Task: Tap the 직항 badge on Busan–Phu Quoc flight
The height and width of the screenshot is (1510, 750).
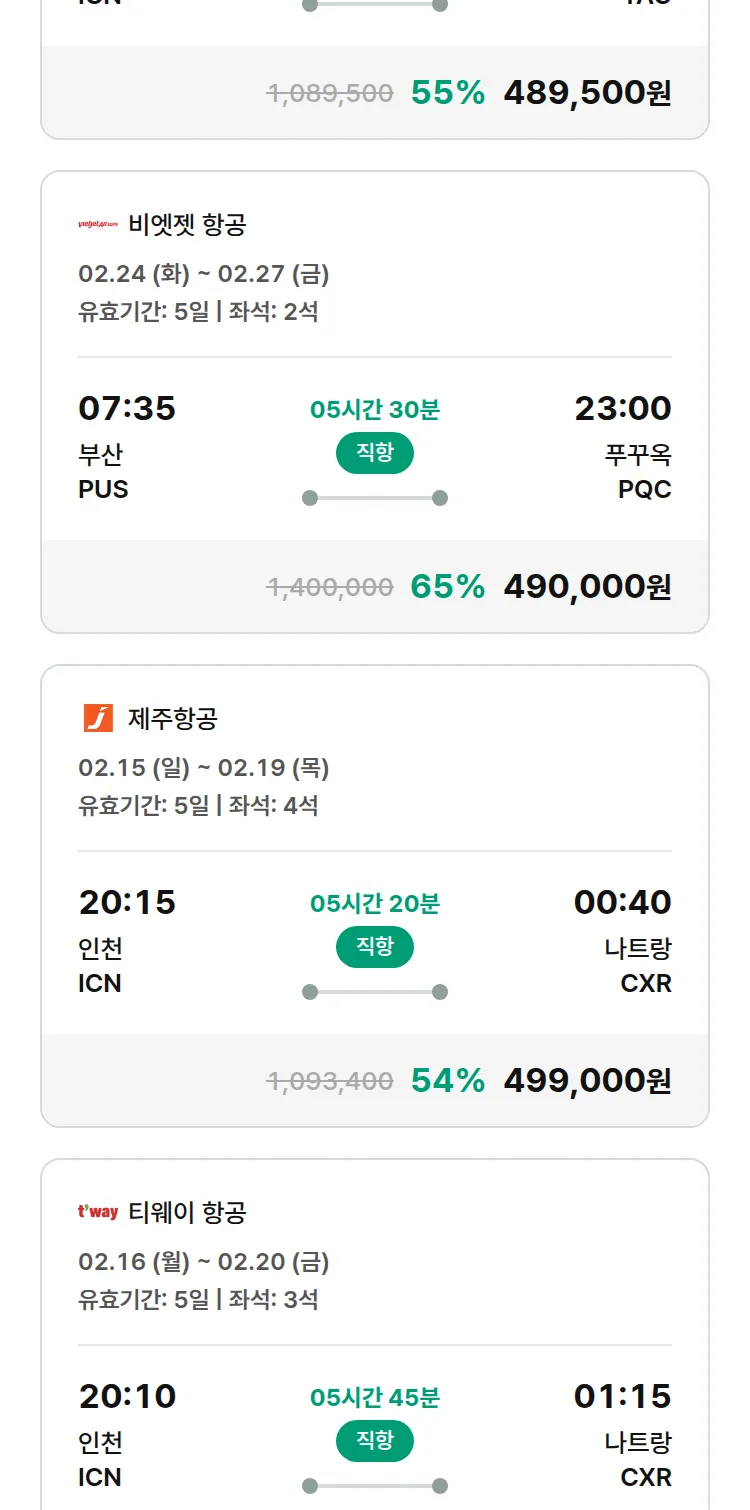Action: click(x=374, y=453)
